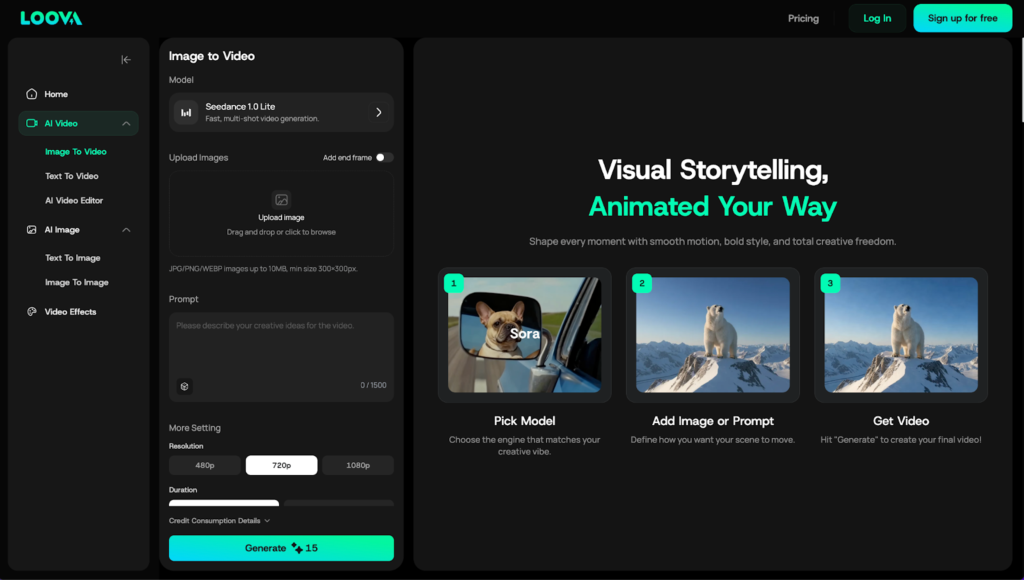The width and height of the screenshot is (1024, 580).
Task: Click the Generate button
Action: tap(281, 548)
